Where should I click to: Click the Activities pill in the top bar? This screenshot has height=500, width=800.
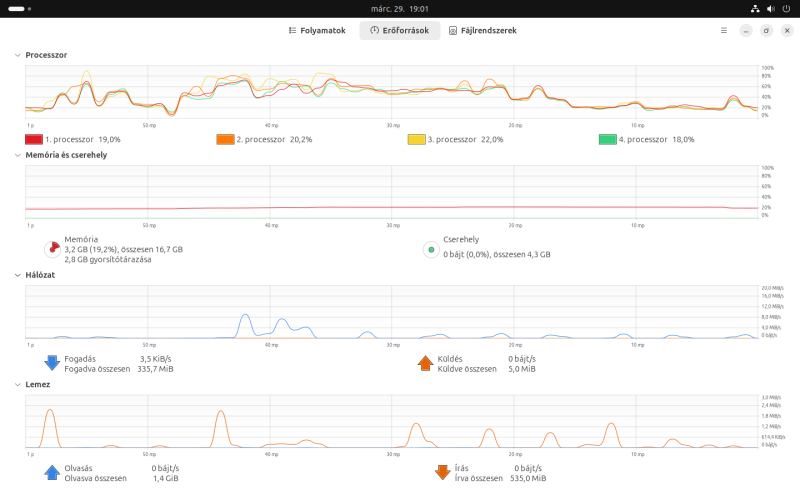pos(19,9)
